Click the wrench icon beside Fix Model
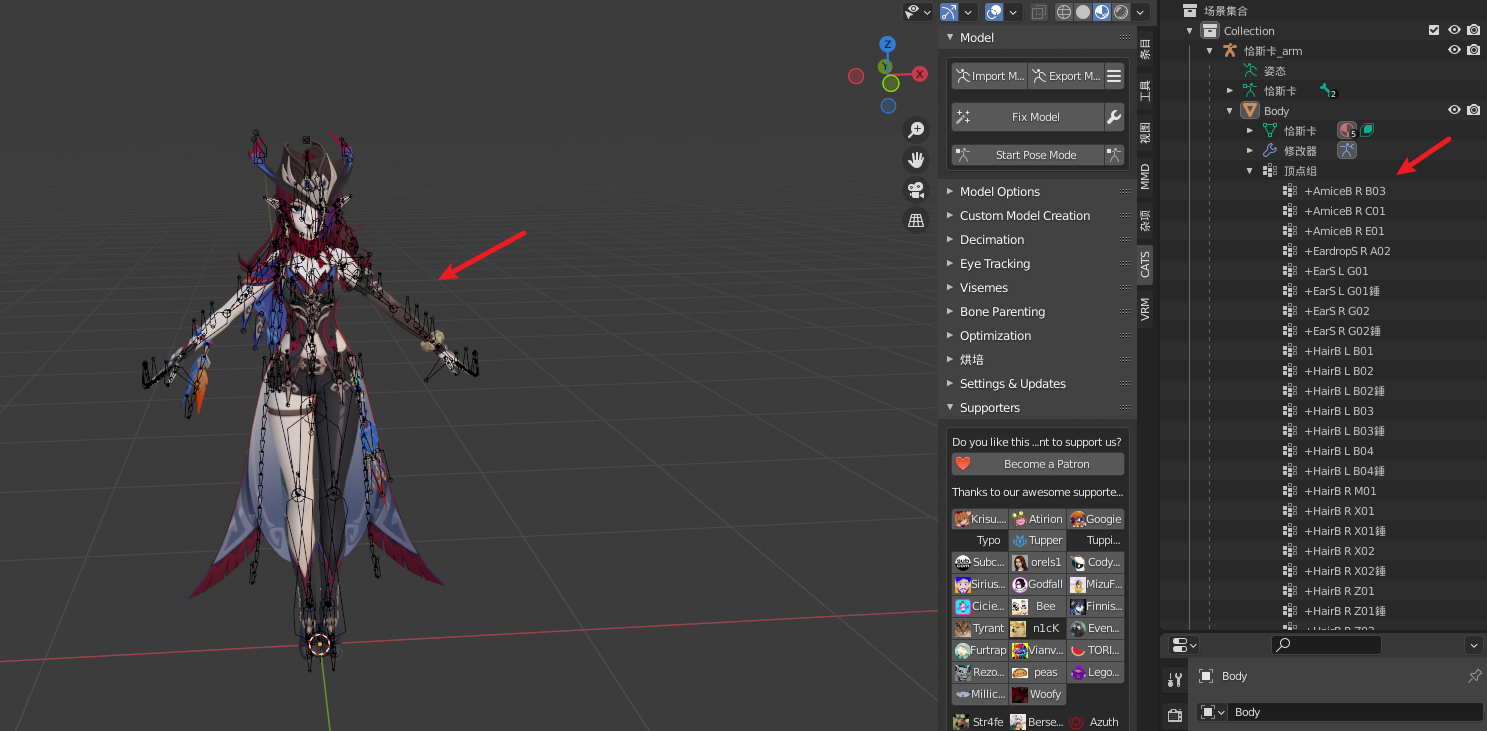The image size is (1487, 731). click(1114, 117)
